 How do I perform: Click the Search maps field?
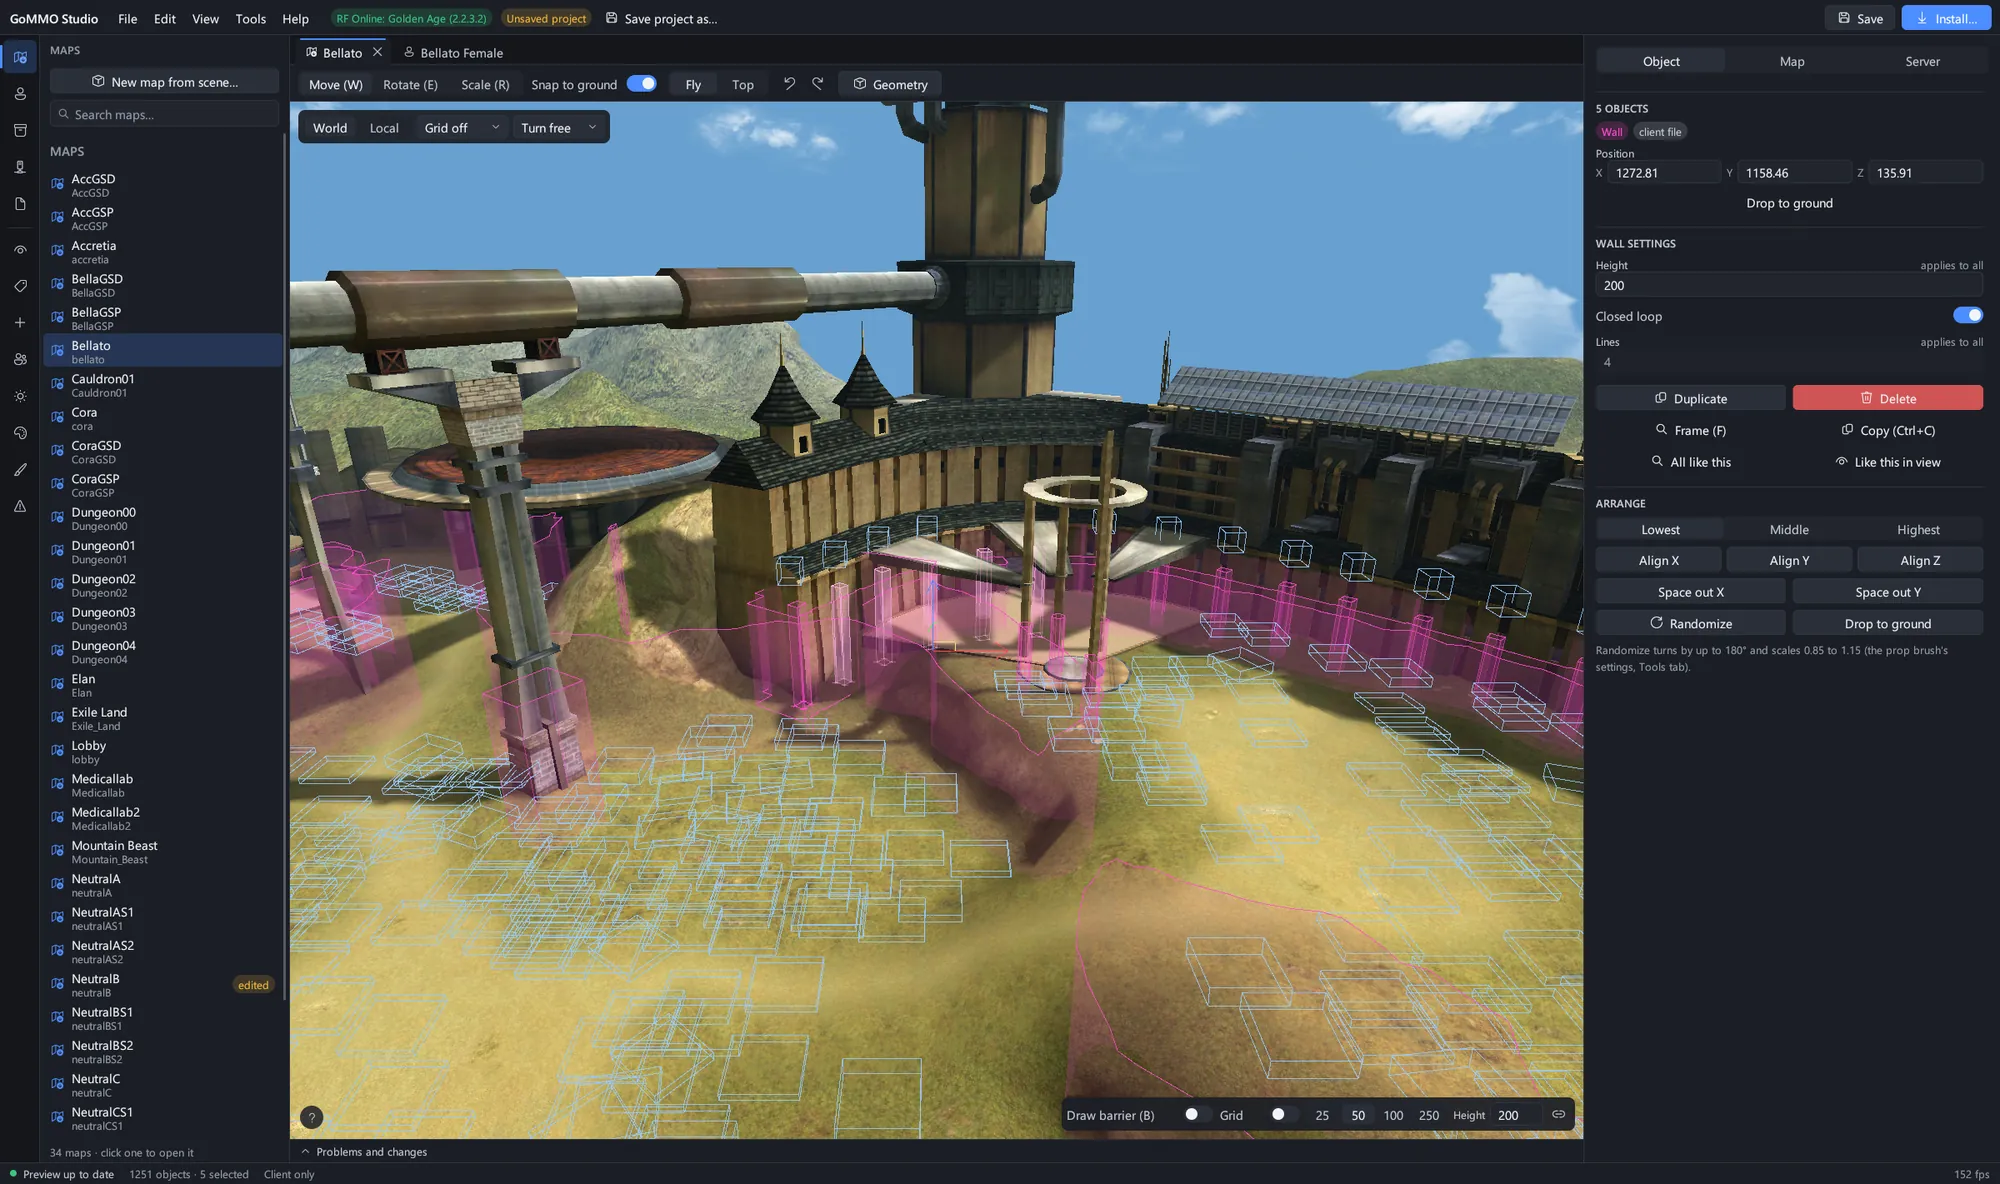pos(164,114)
